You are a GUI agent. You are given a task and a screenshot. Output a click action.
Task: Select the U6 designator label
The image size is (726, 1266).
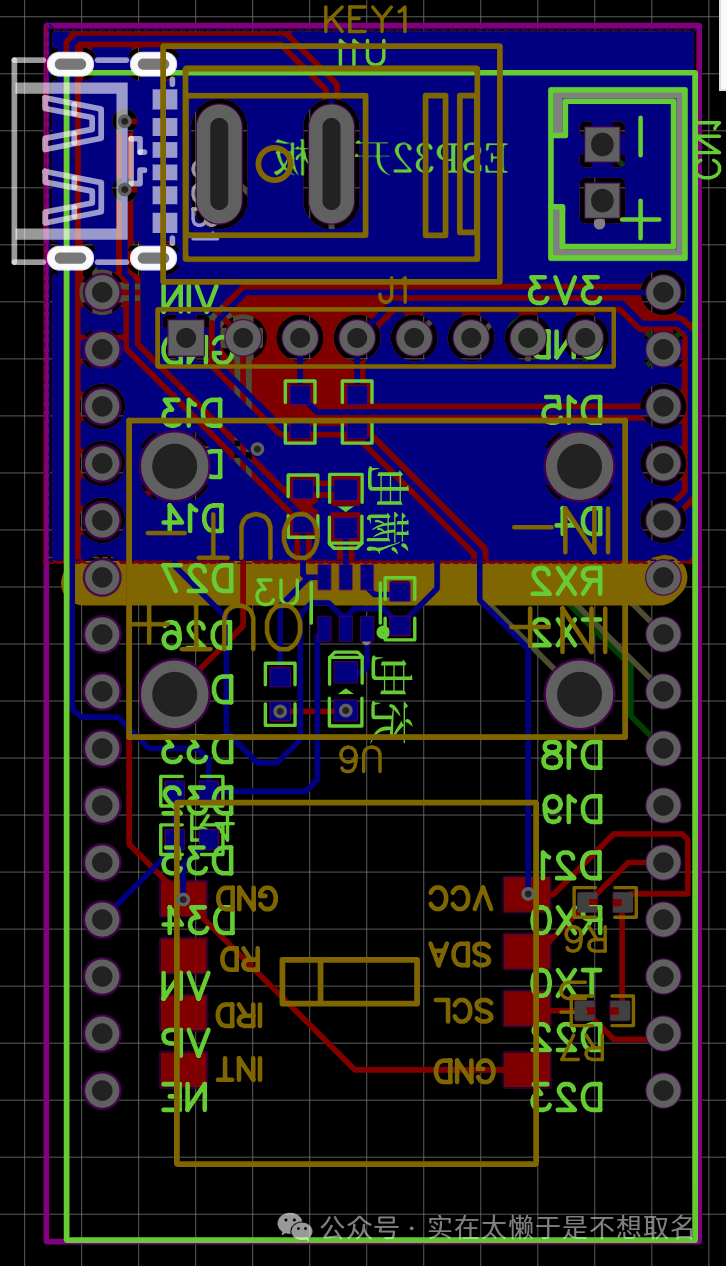pos(361,760)
